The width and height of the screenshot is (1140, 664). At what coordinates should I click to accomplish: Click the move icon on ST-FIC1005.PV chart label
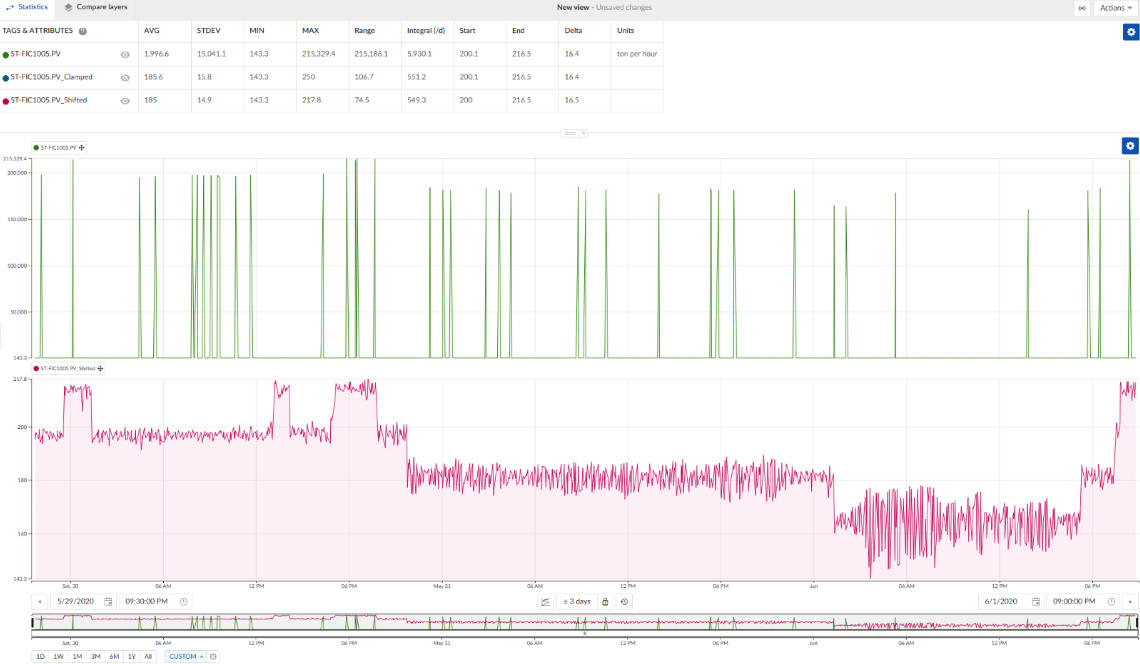point(81,148)
